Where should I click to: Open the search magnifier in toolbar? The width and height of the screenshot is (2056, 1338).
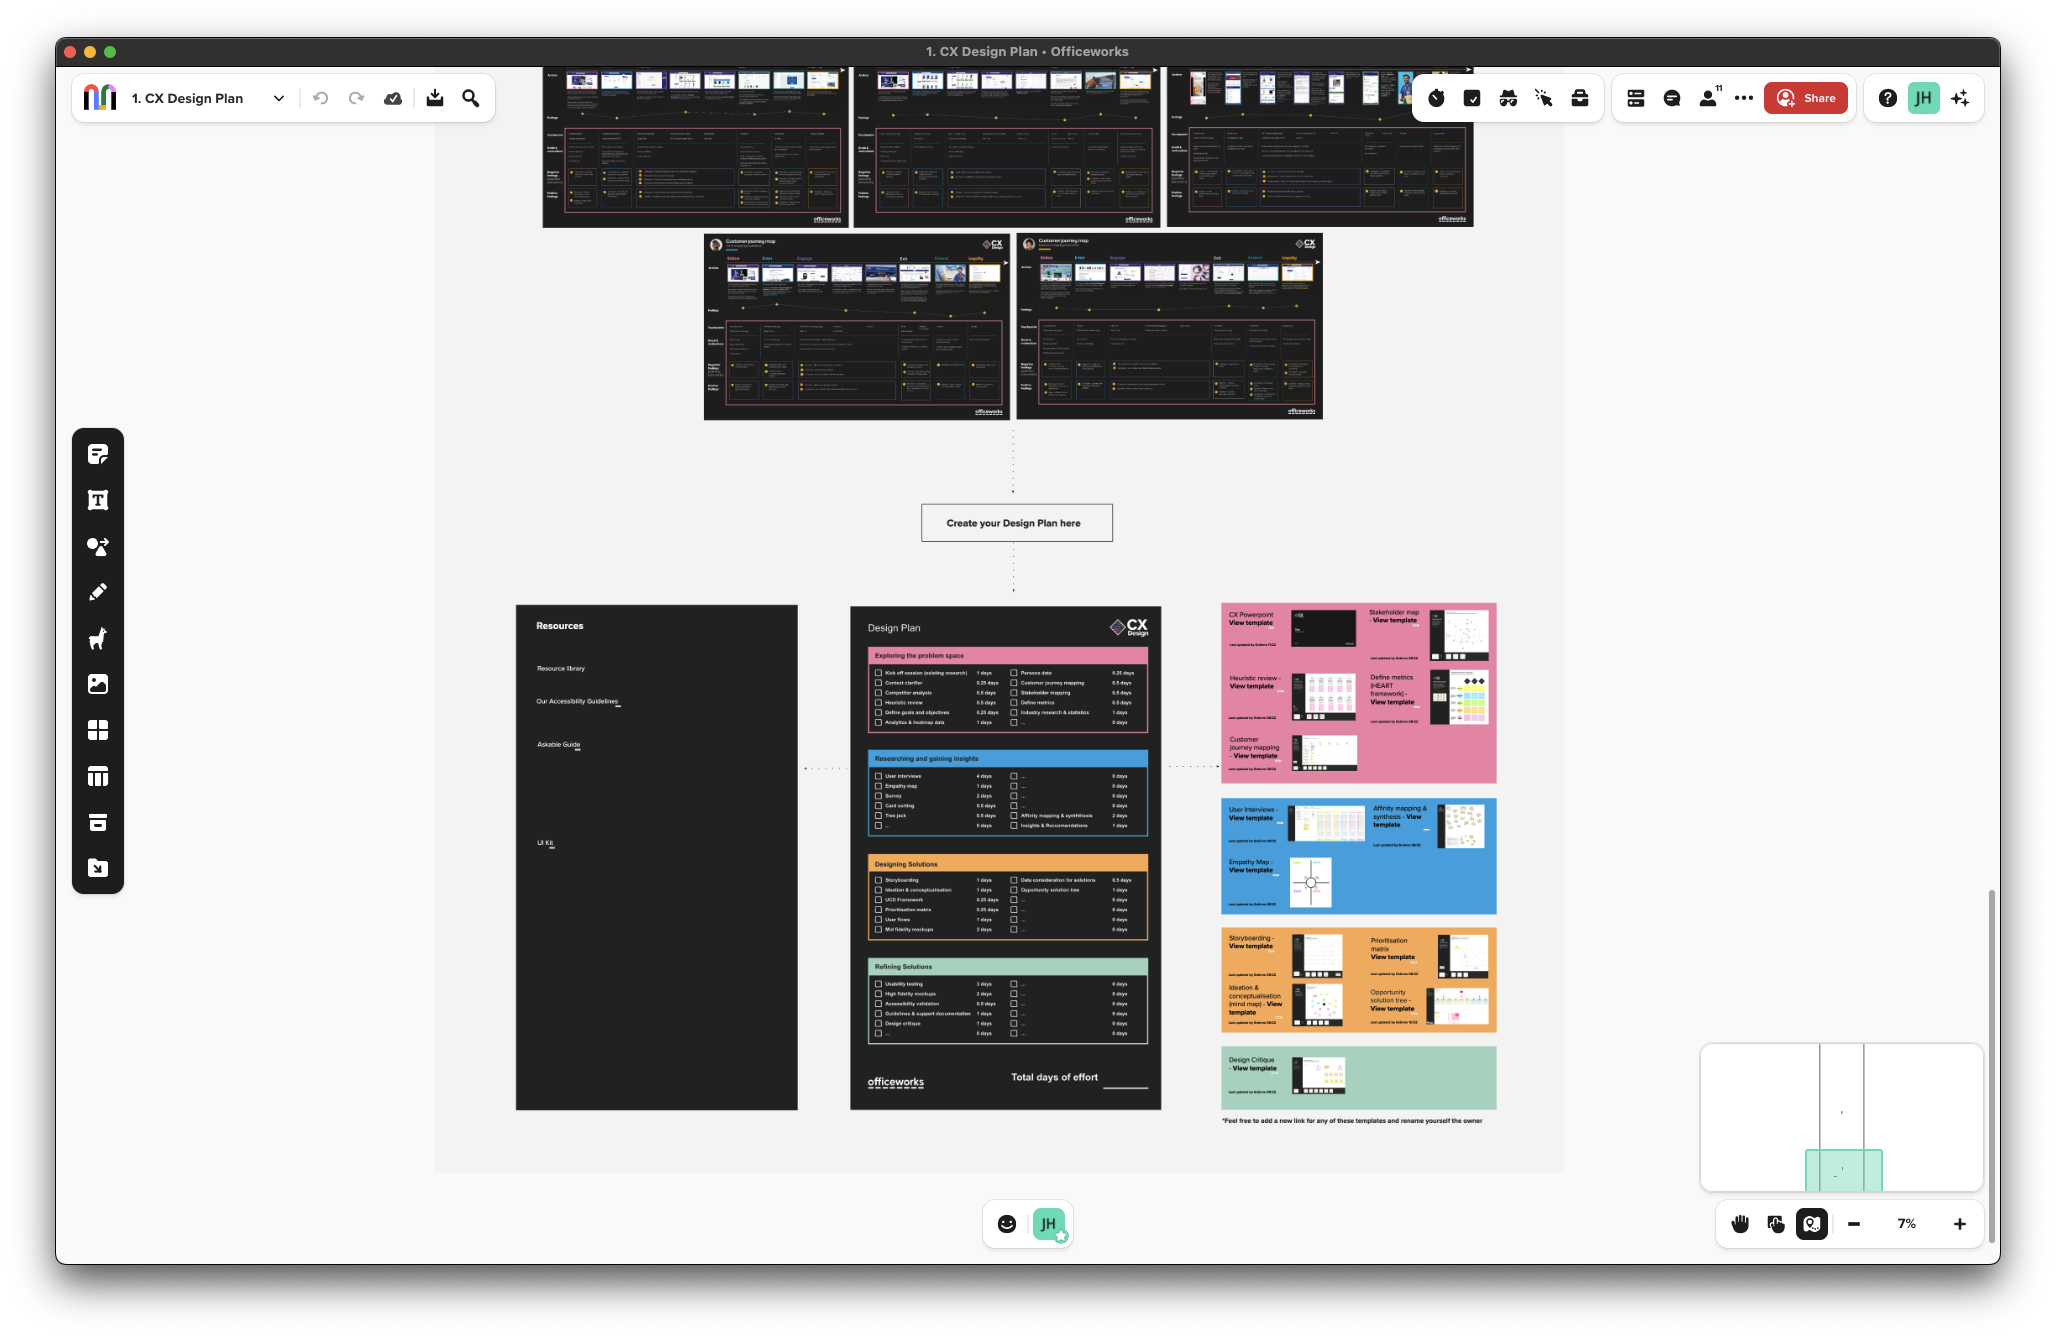click(471, 98)
